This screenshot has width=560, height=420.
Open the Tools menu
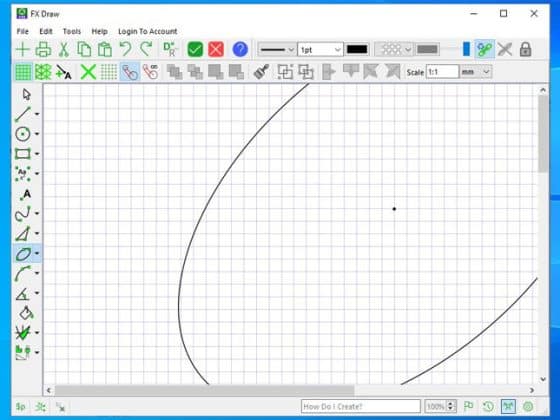[72, 31]
